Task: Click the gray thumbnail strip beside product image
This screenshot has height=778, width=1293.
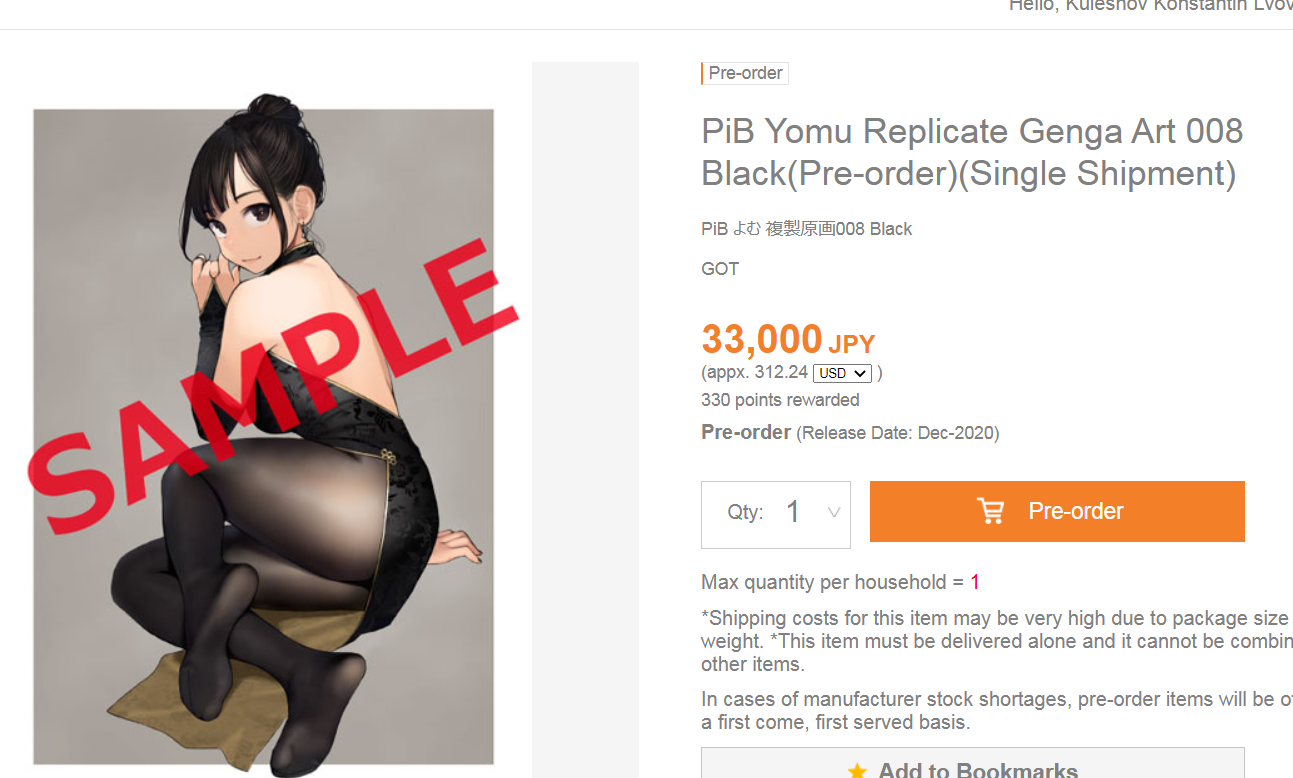Action: 585,420
